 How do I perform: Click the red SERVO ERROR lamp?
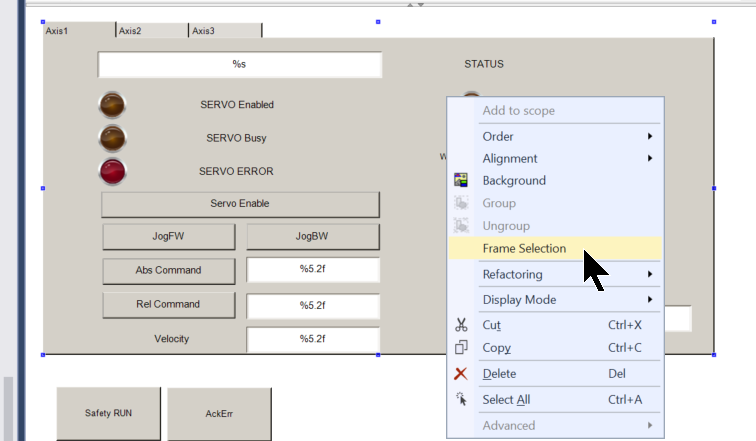click(112, 172)
